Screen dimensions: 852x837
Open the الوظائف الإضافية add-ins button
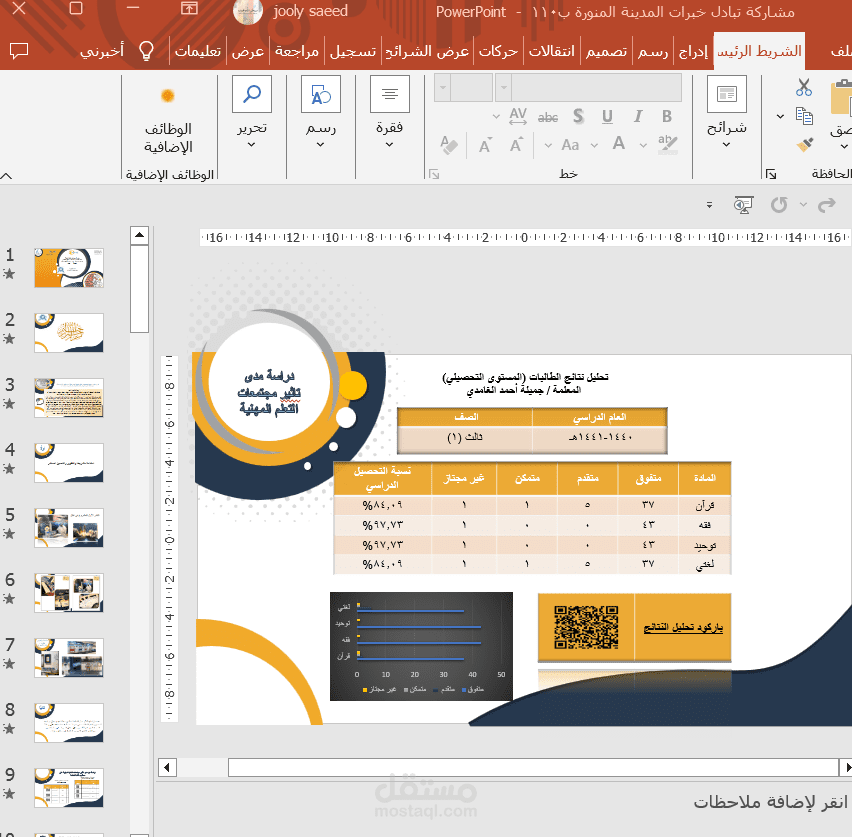point(168,121)
